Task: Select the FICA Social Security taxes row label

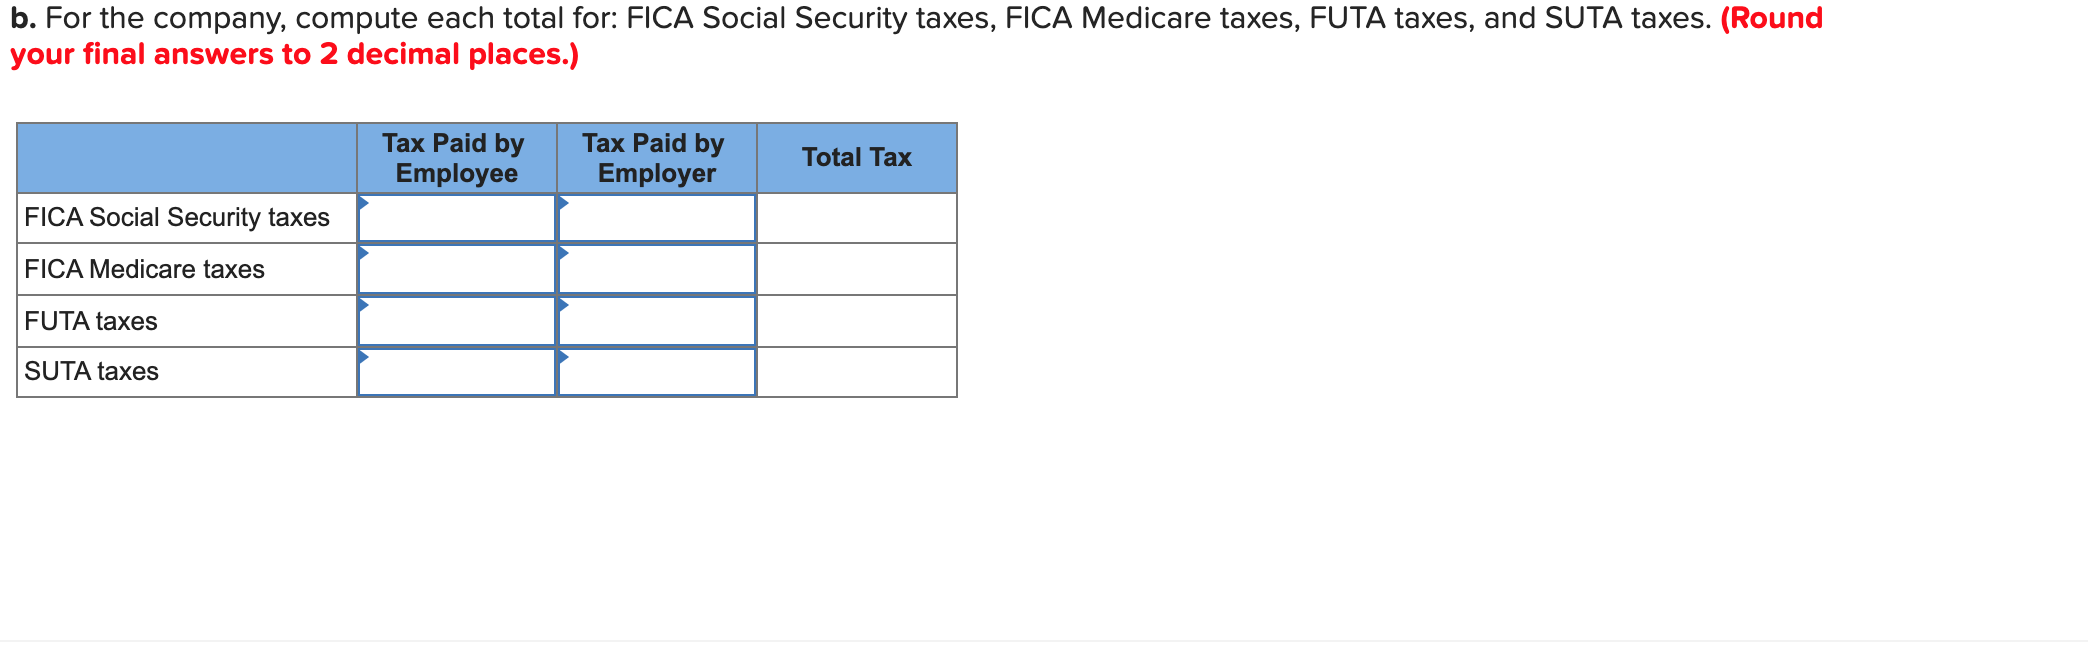Action: 177,217
